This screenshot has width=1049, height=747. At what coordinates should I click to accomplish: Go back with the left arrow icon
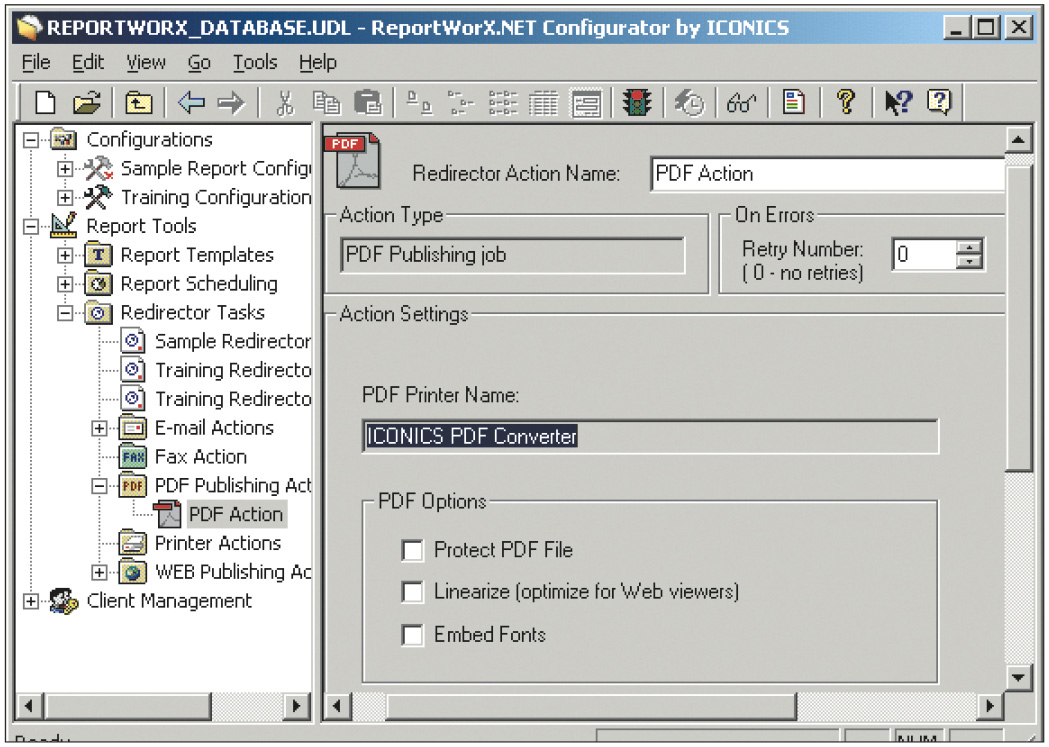coord(191,103)
